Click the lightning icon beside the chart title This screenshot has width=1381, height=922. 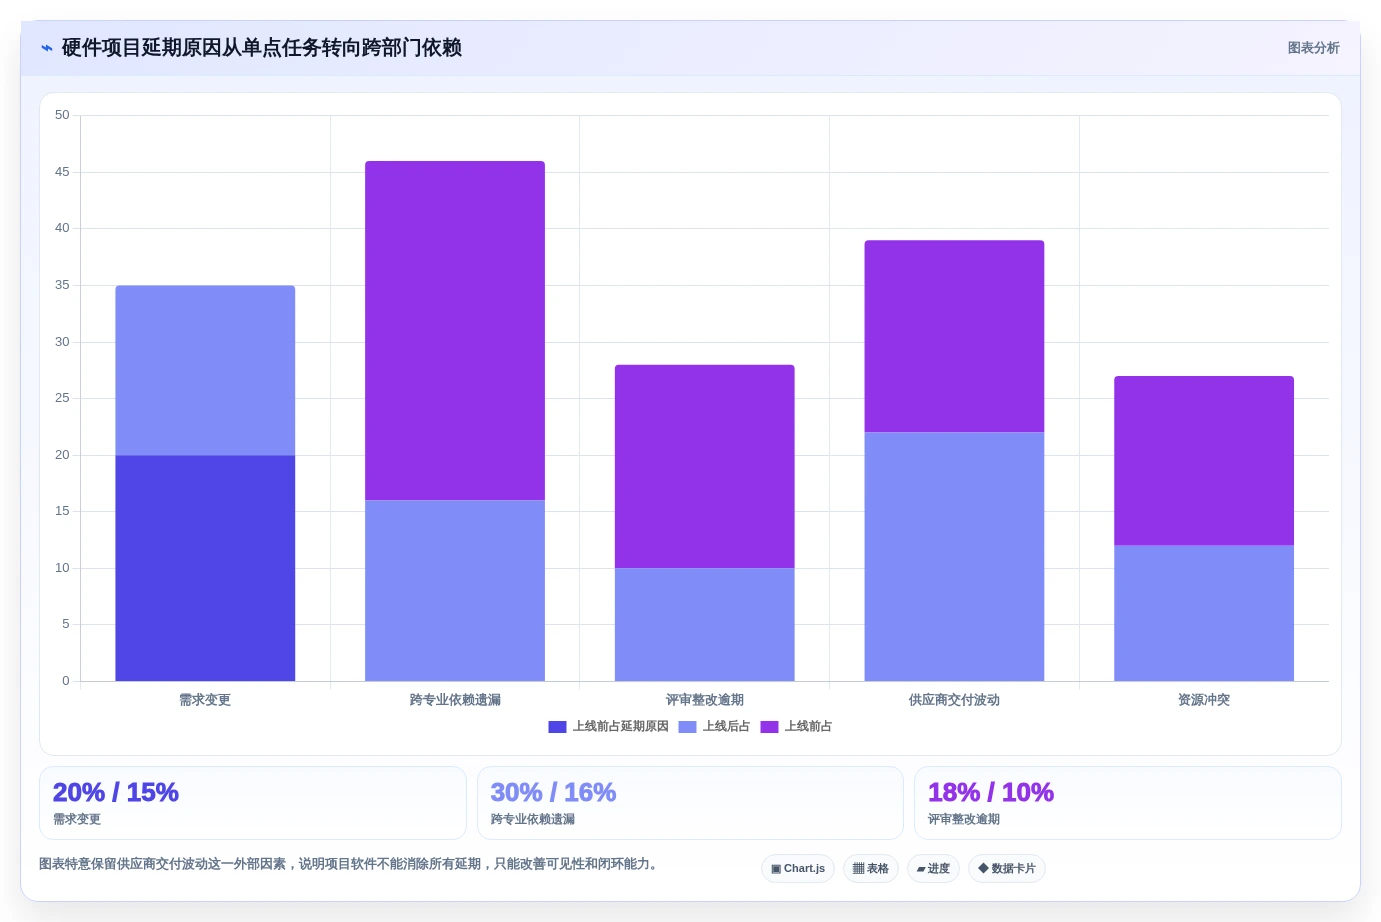pyautogui.click(x=47, y=48)
